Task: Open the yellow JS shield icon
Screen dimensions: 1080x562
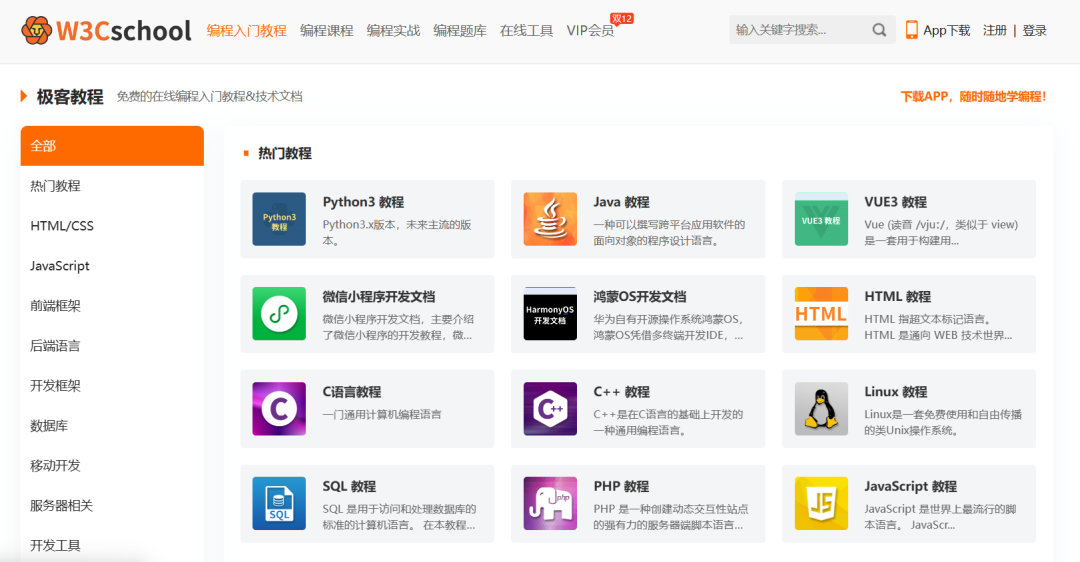Action: point(821,503)
